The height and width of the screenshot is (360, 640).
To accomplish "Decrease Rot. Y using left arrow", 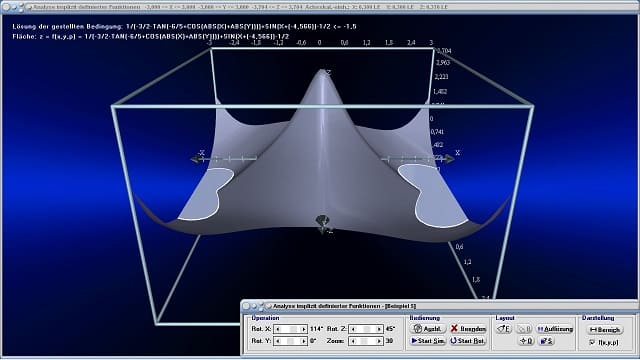I will 278,341.
